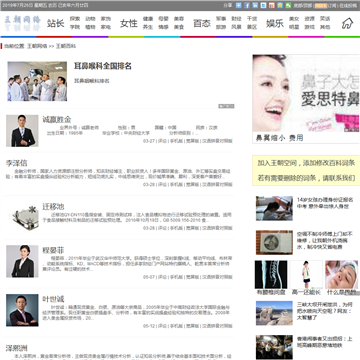Viewport: 360px width, 360px height.
Task: Click the 诚赢胜金 portrait photo
Action: tap(22, 131)
